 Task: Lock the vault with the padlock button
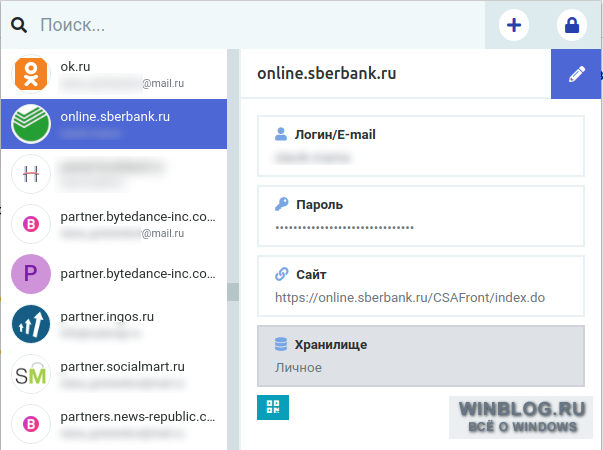click(x=572, y=25)
